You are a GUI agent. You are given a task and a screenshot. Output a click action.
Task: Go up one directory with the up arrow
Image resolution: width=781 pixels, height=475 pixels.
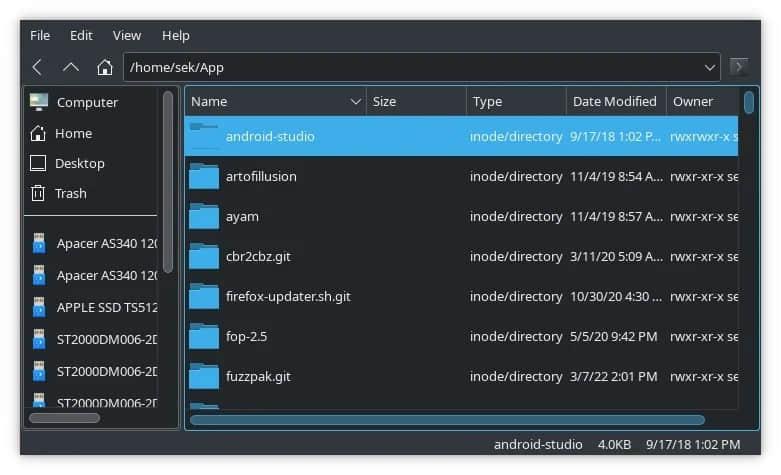(x=71, y=67)
